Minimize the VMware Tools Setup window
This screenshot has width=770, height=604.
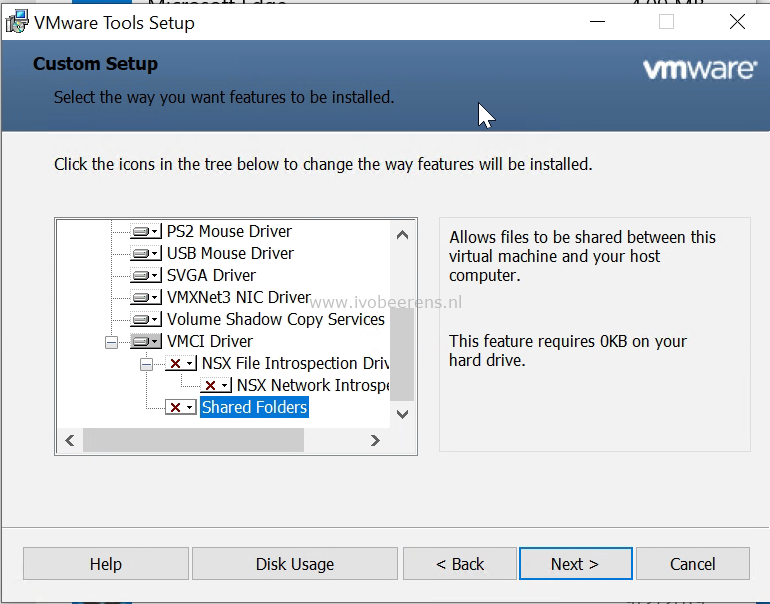coord(597,22)
